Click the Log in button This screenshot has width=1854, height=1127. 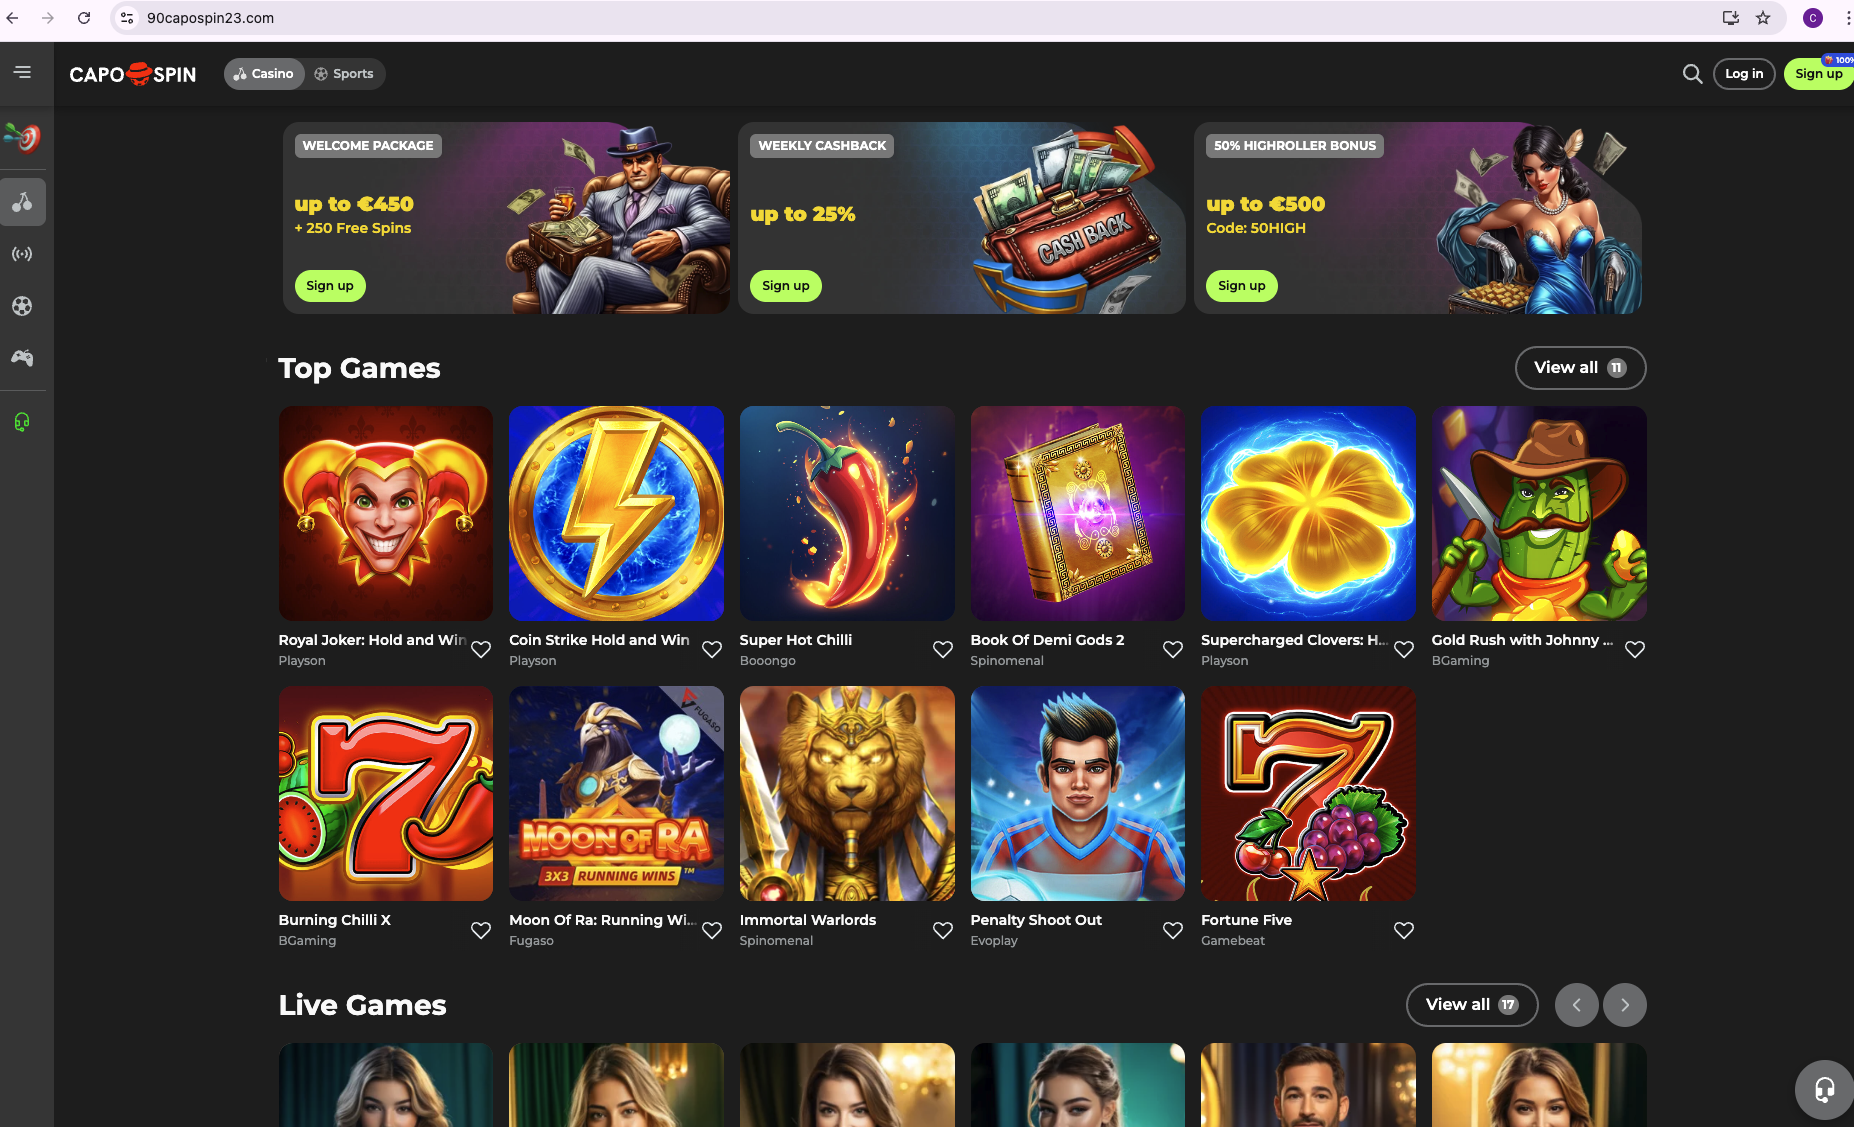coord(1744,74)
